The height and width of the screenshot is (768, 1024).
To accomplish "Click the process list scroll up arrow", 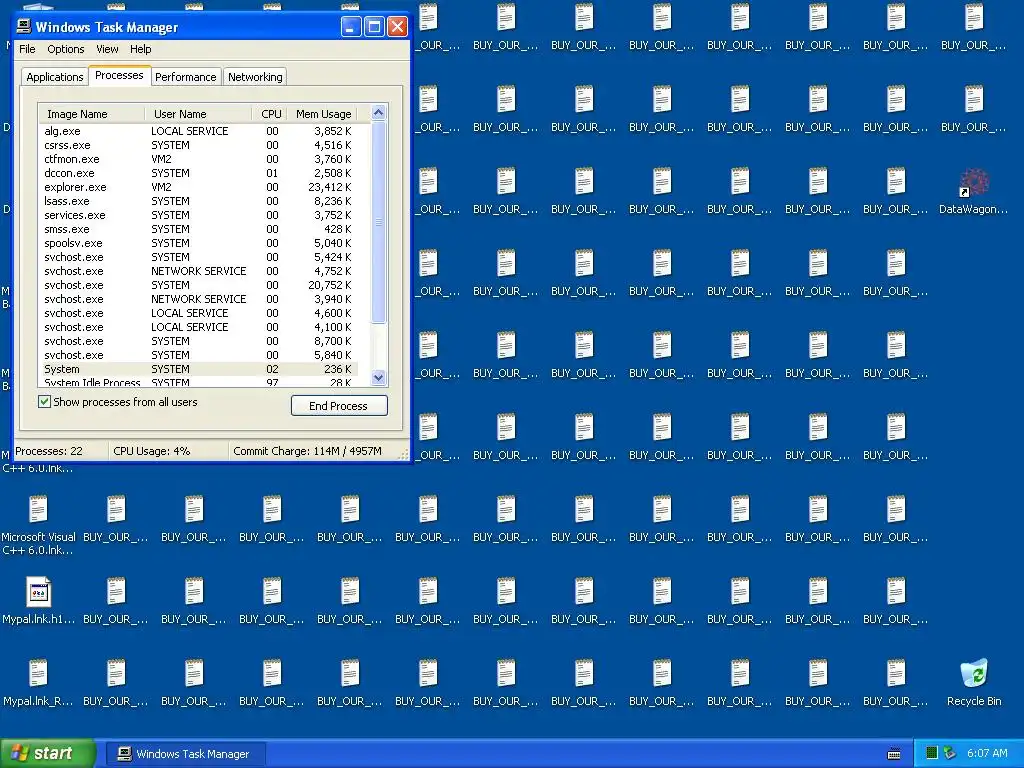I will coord(378,112).
